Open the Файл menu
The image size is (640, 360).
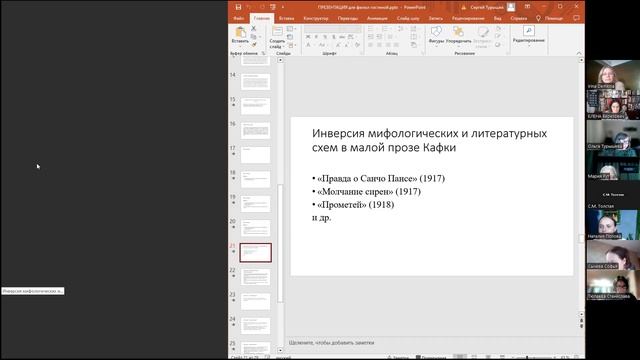pos(238,18)
